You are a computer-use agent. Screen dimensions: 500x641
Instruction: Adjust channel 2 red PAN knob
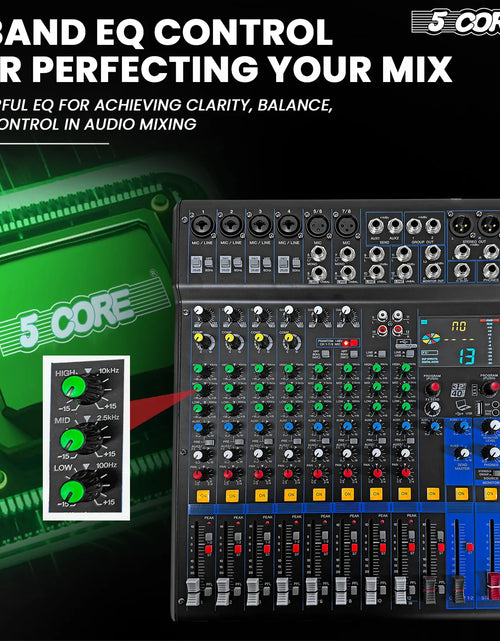[229, 474]
